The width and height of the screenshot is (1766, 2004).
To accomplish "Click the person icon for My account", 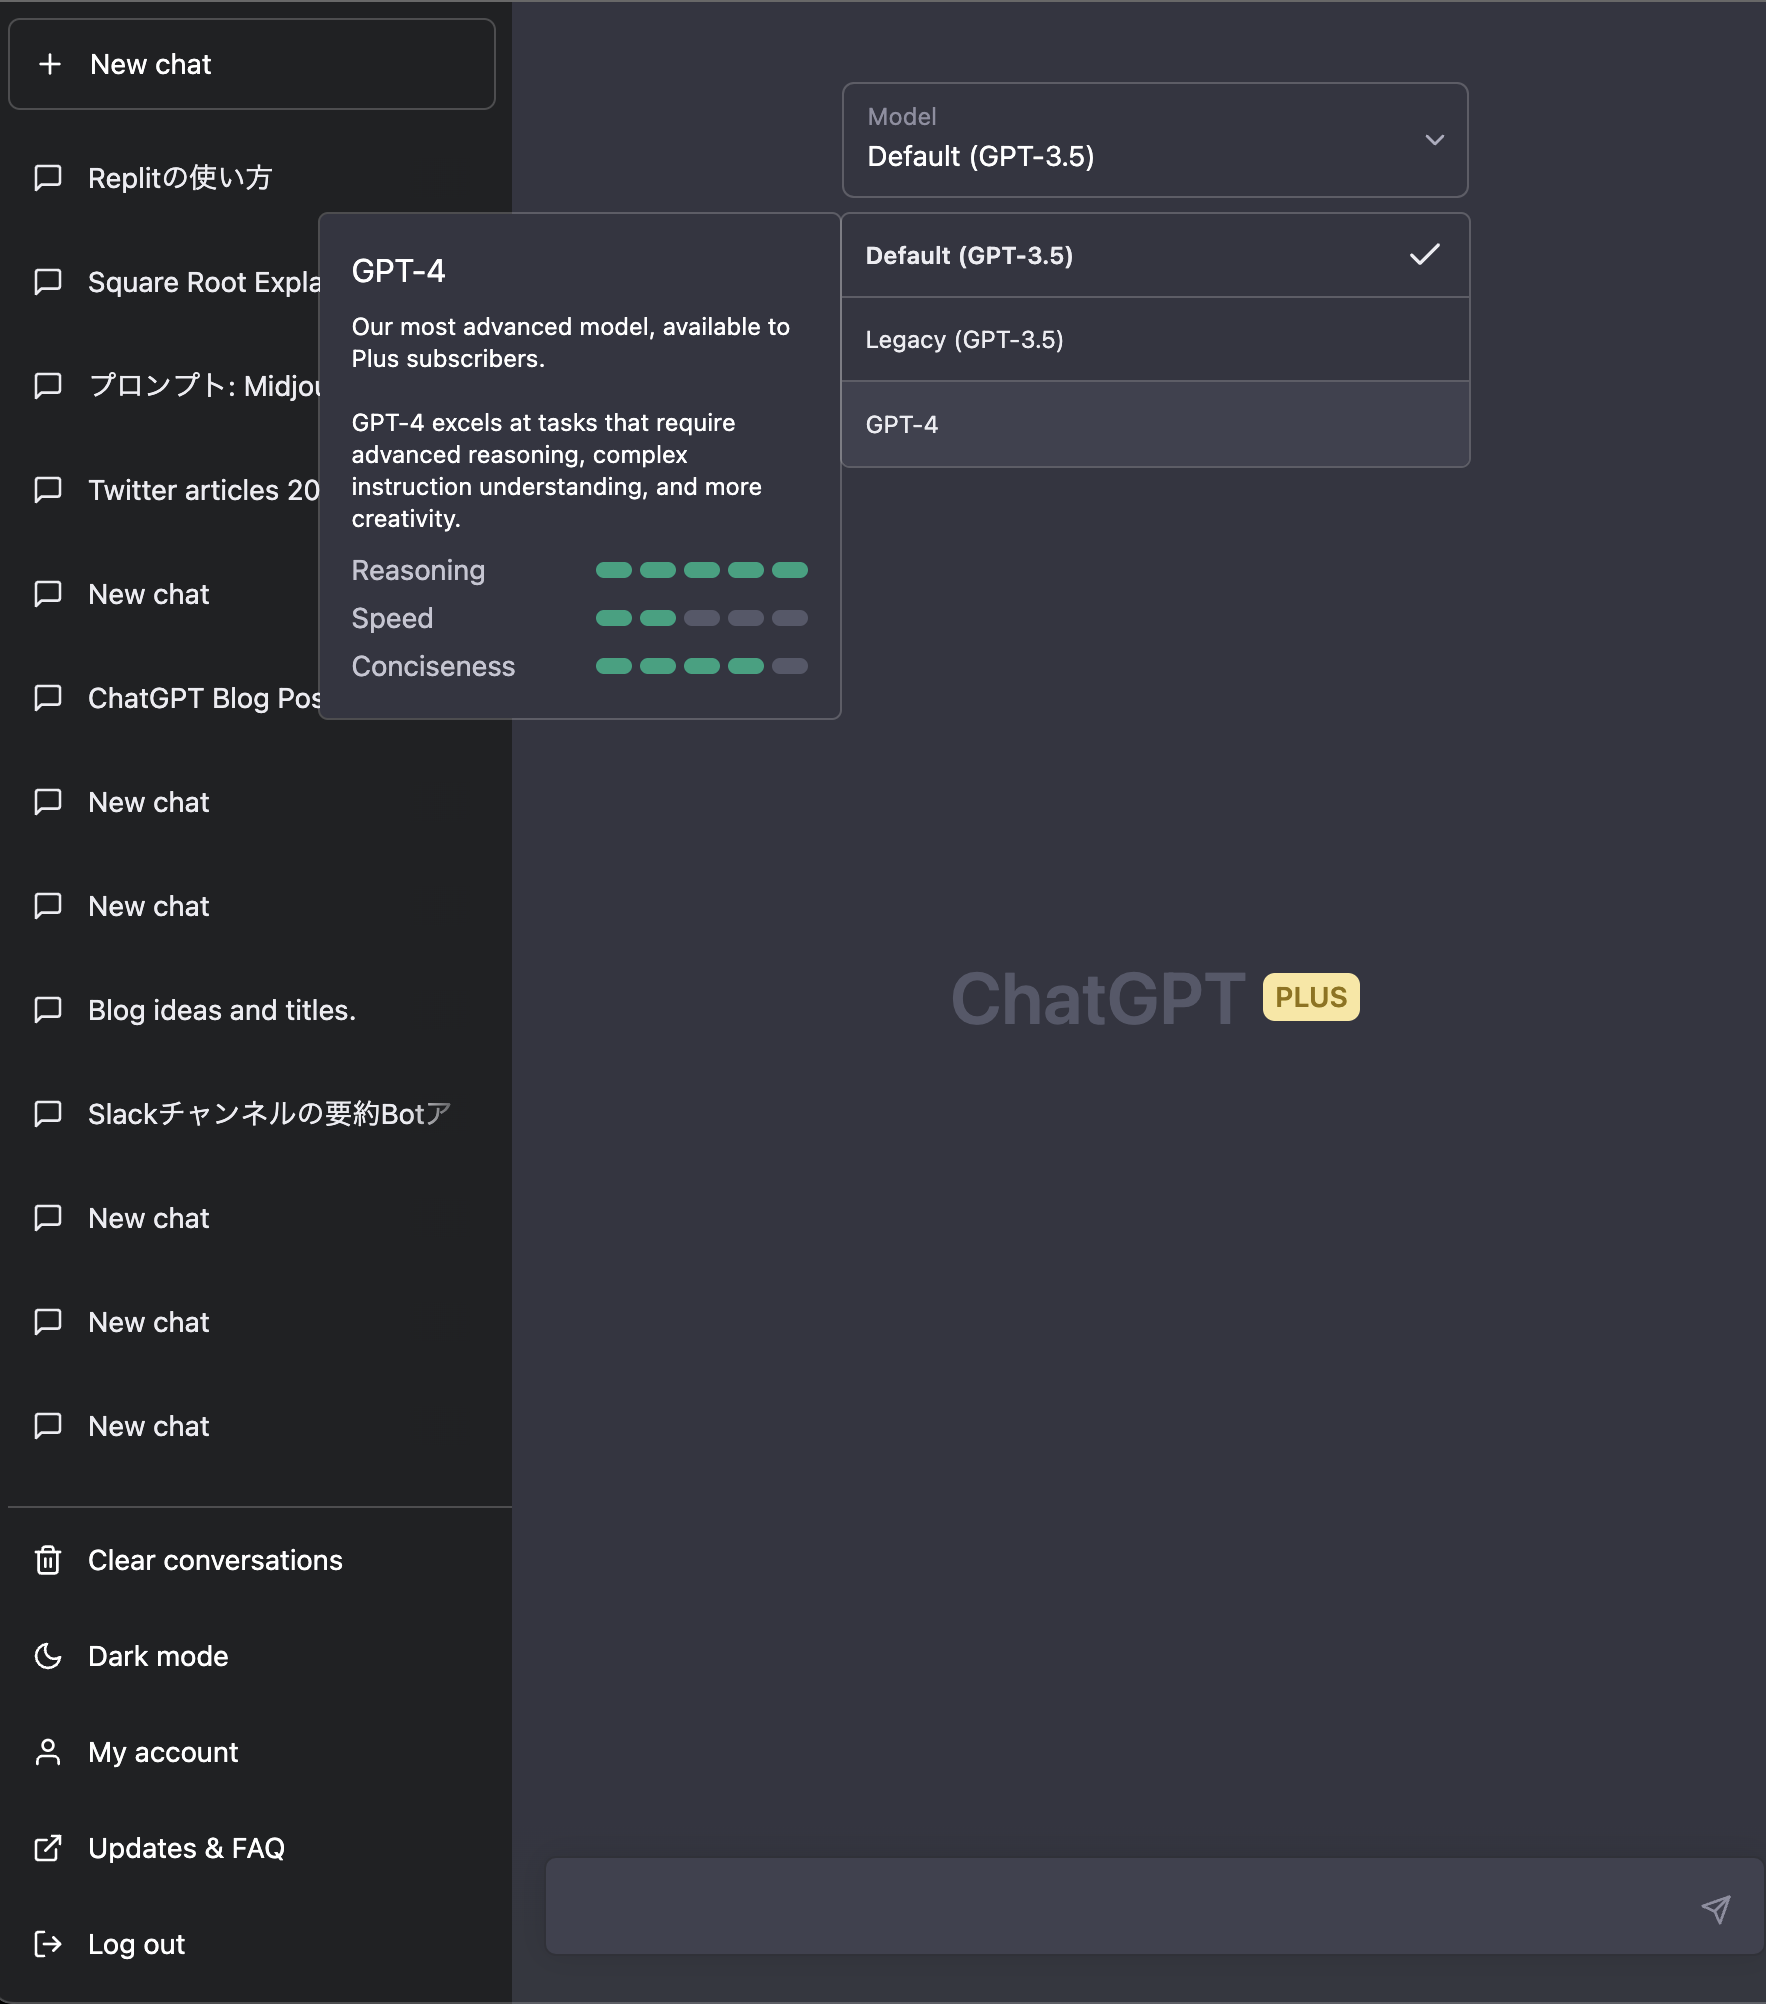I will coord(48,1752).
